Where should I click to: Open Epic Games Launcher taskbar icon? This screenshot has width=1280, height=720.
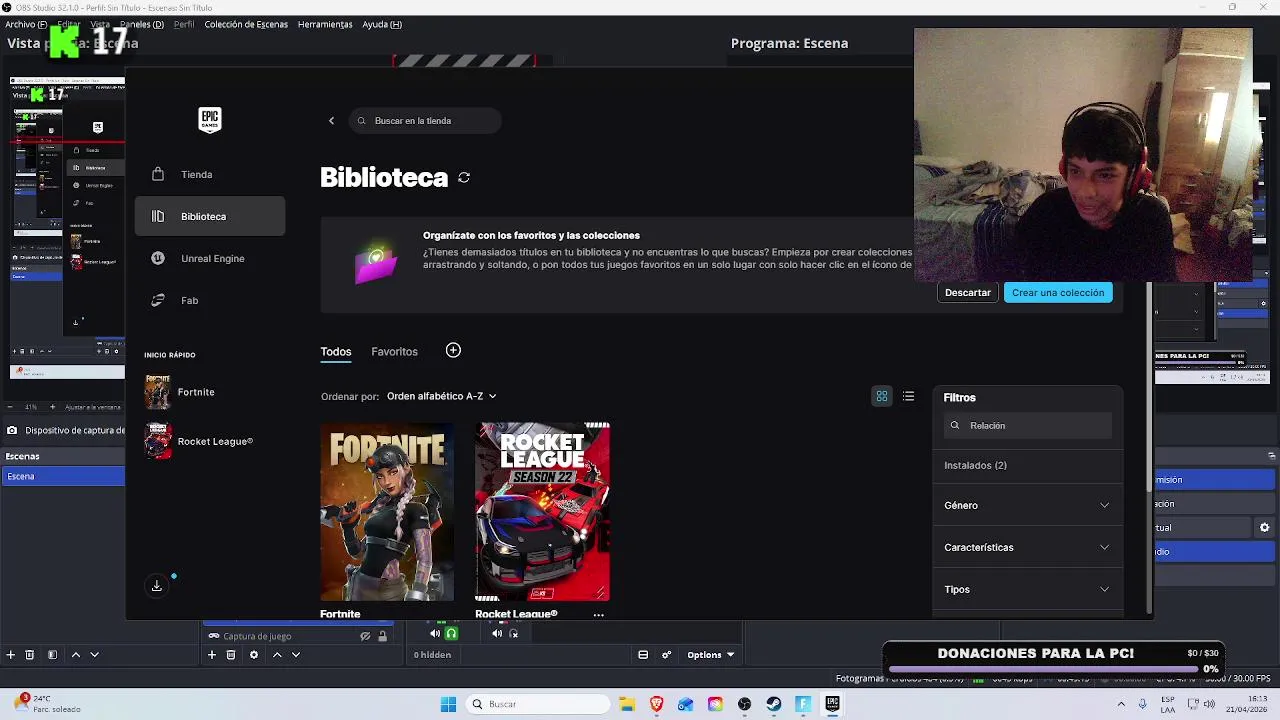pyautogui.click(x=832, y=704)
